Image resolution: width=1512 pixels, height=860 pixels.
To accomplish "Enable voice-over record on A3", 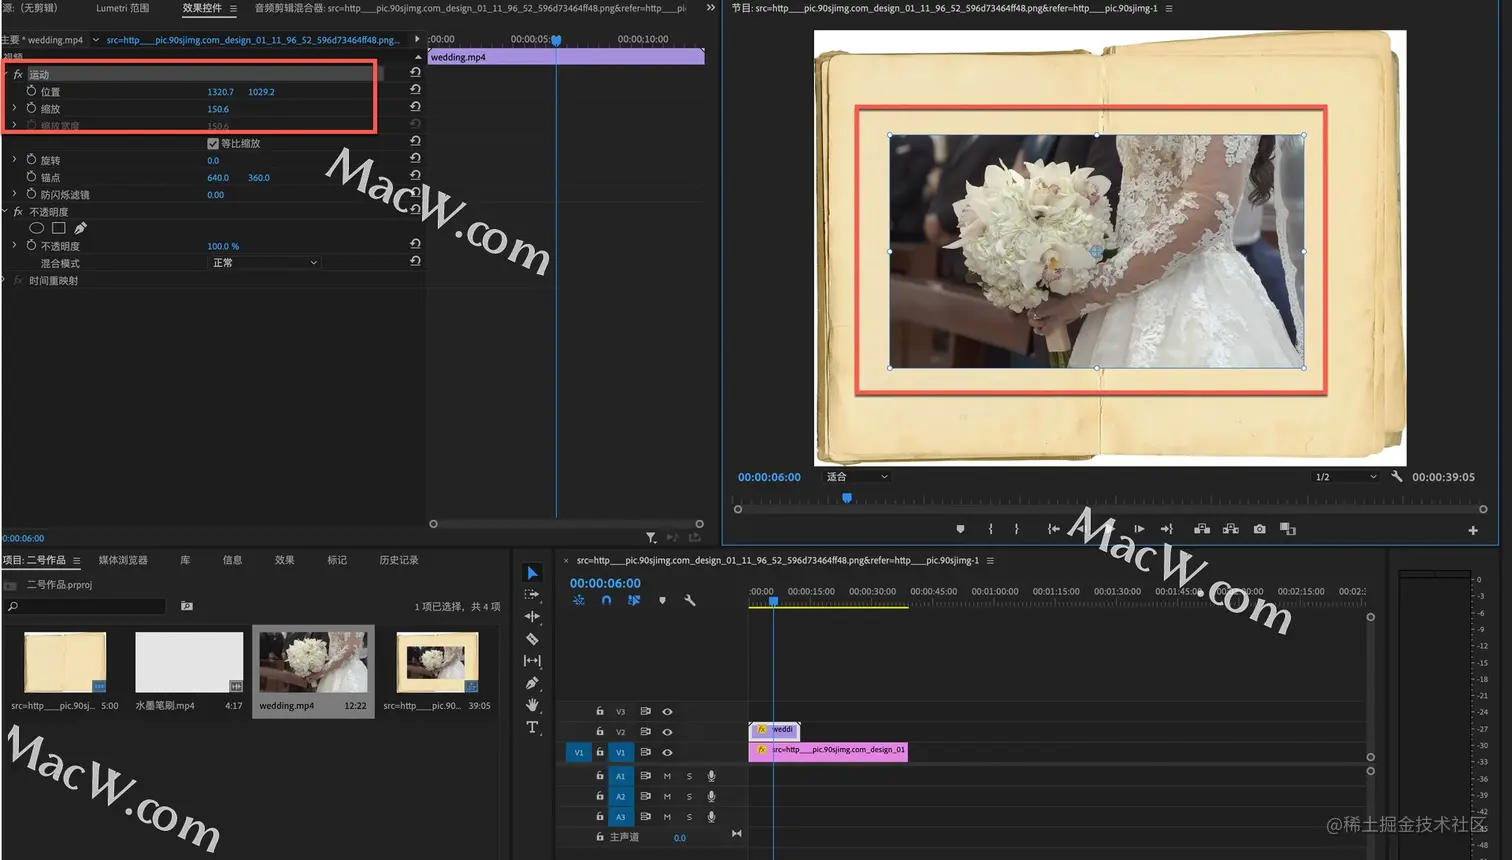I will click(711, 816).
